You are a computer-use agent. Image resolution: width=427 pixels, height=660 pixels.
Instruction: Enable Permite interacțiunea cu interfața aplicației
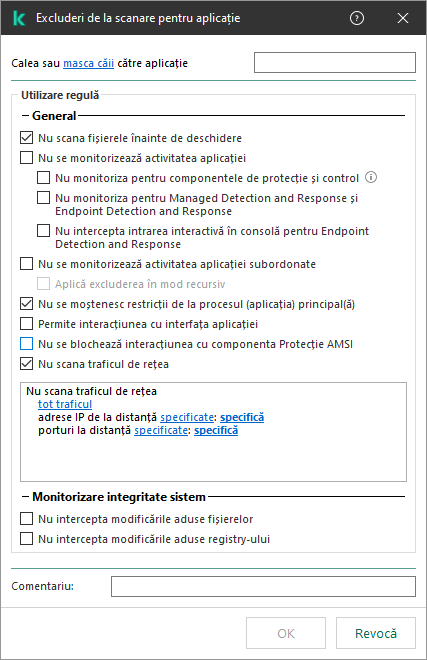coord(27,324)
